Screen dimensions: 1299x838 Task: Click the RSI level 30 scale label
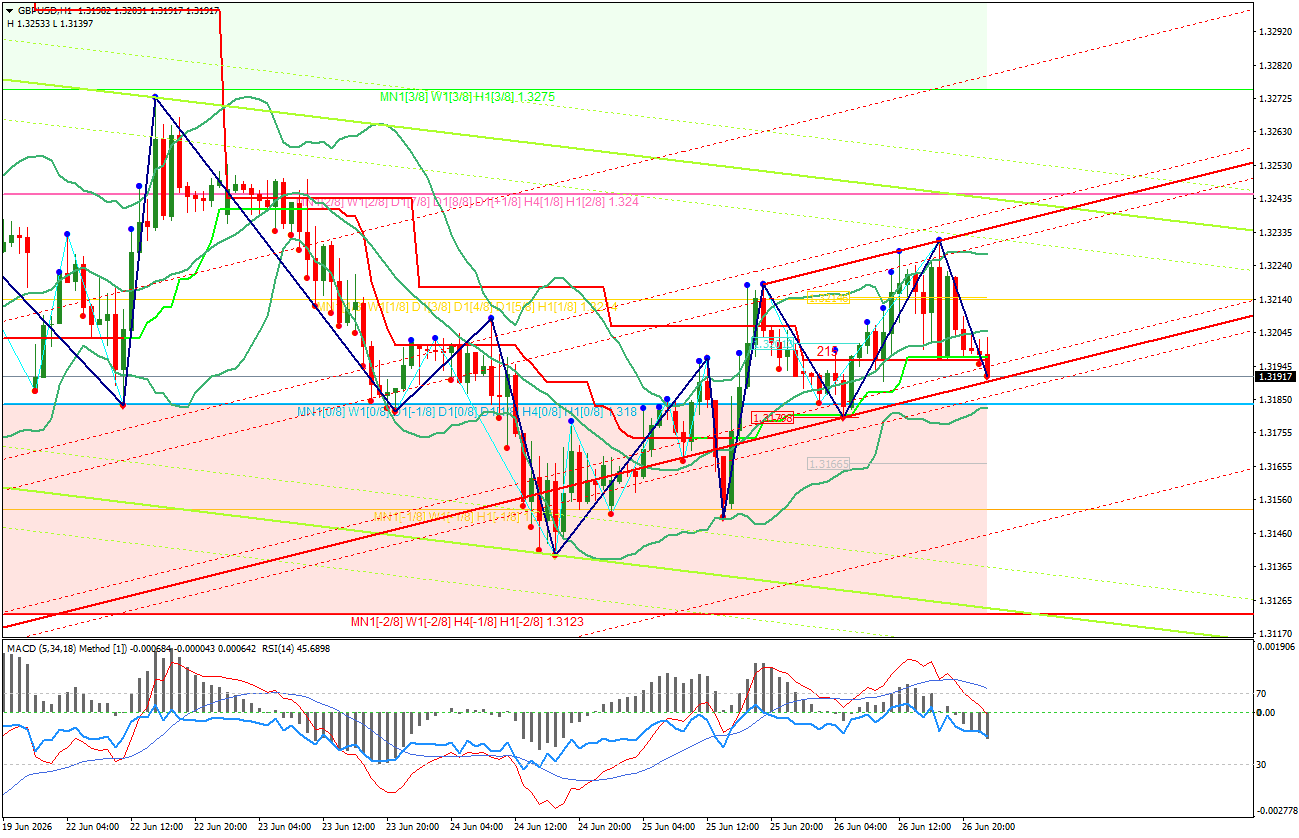coord(1262,765)
